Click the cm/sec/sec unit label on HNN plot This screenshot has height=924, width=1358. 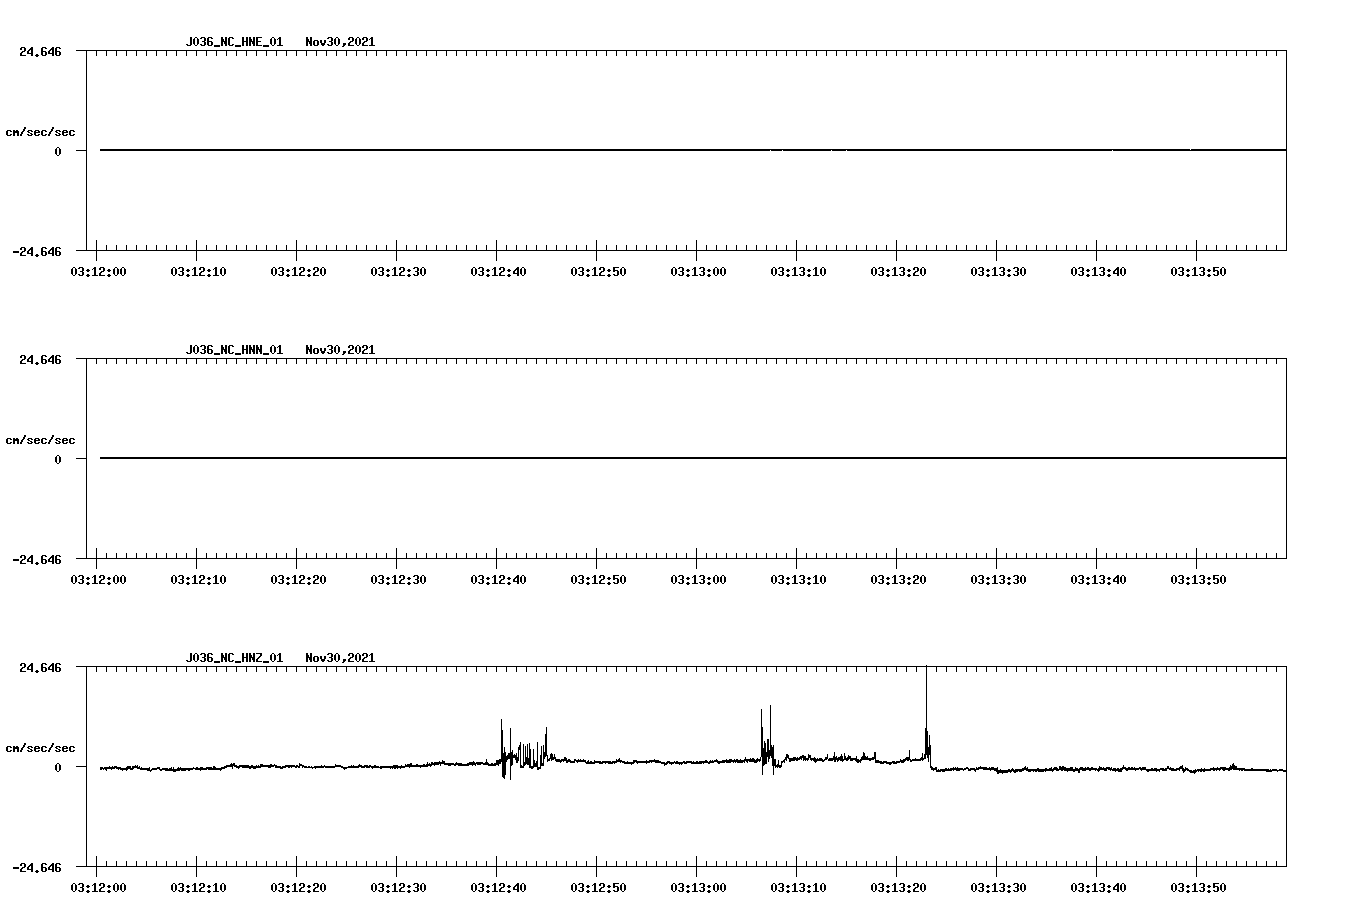pos(40,440)
